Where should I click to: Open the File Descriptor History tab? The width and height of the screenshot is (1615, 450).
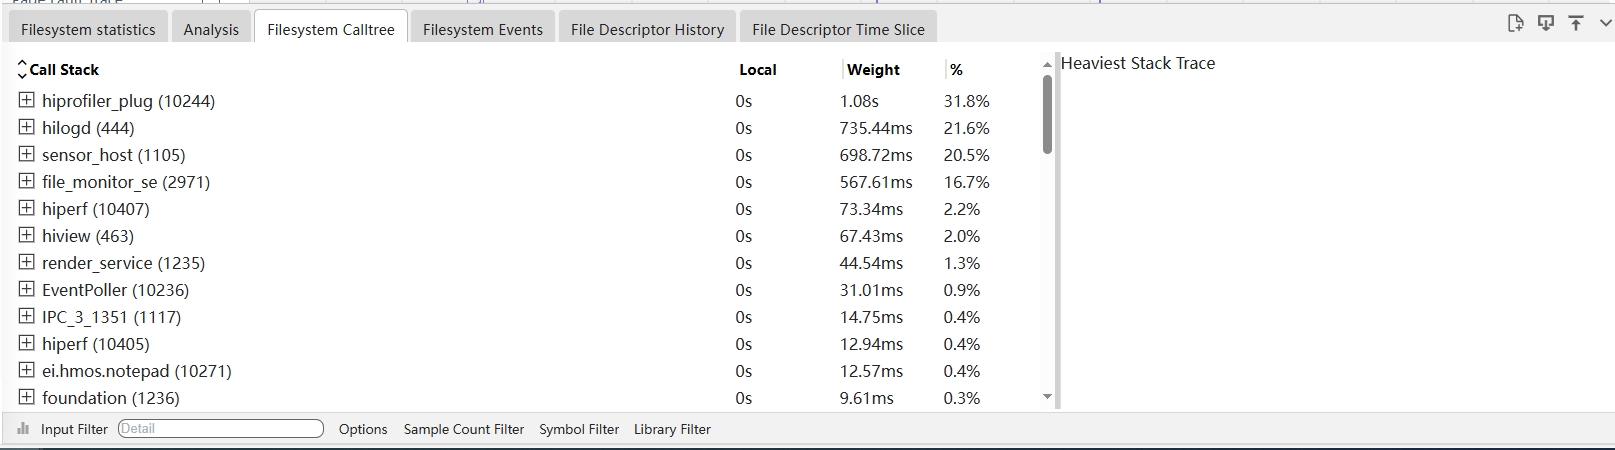point(647,29)
